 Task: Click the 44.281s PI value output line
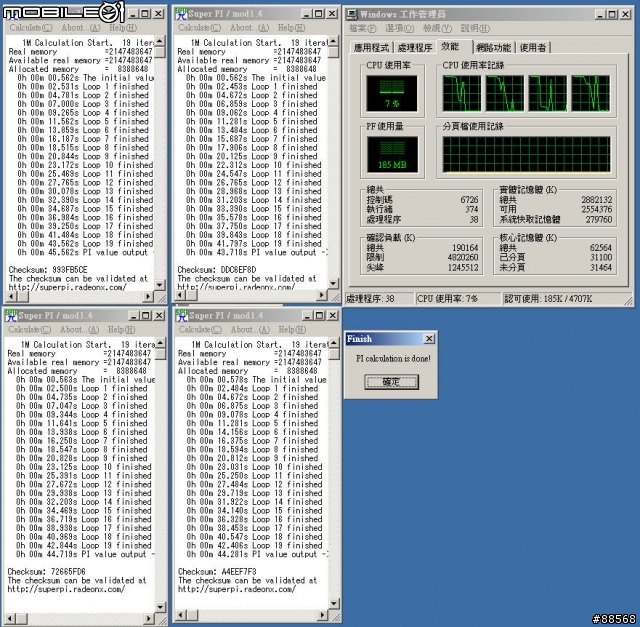(x=257, y=554)
